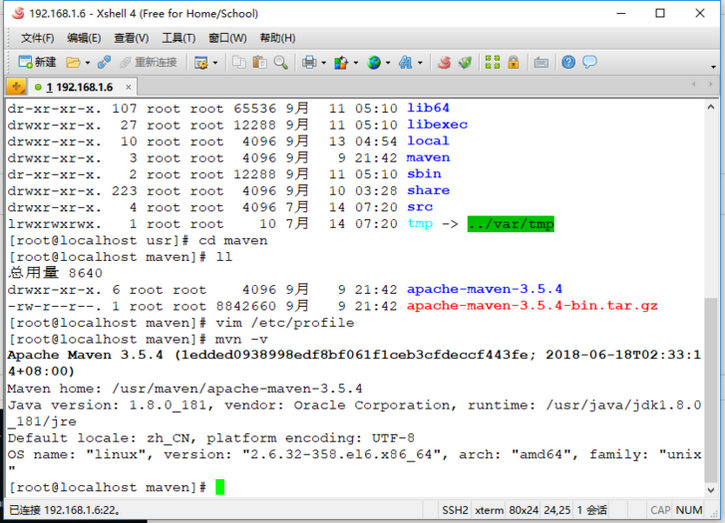Expand the open folder dropdown arrow
The image size is (725, 523).
click(87, 62)
